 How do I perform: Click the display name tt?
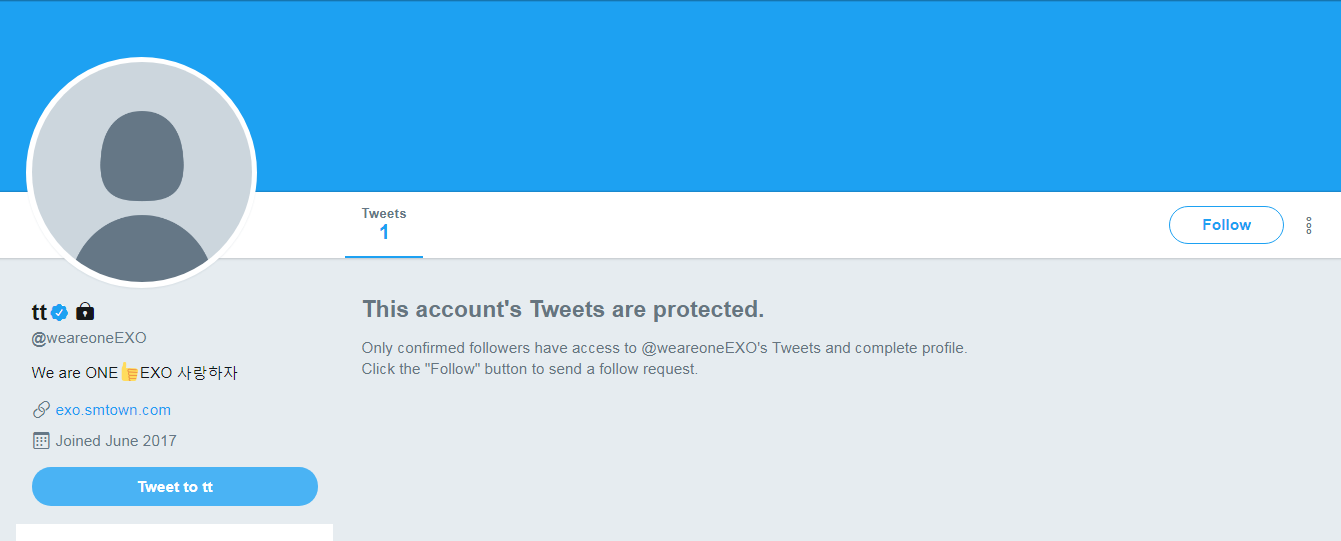coord(39,312)
